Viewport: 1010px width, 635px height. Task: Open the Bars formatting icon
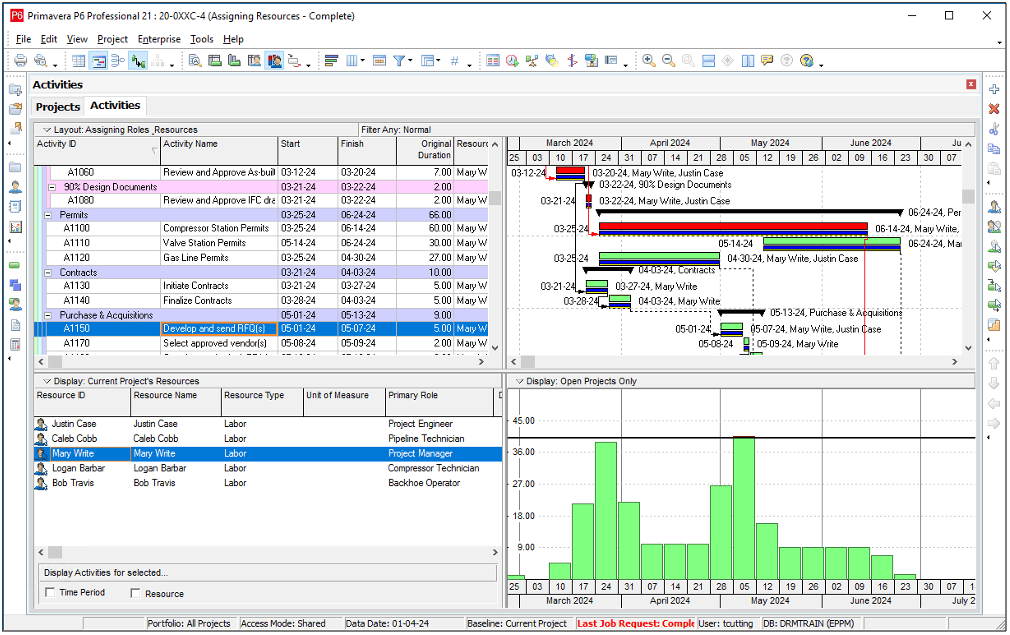point(332,61)
